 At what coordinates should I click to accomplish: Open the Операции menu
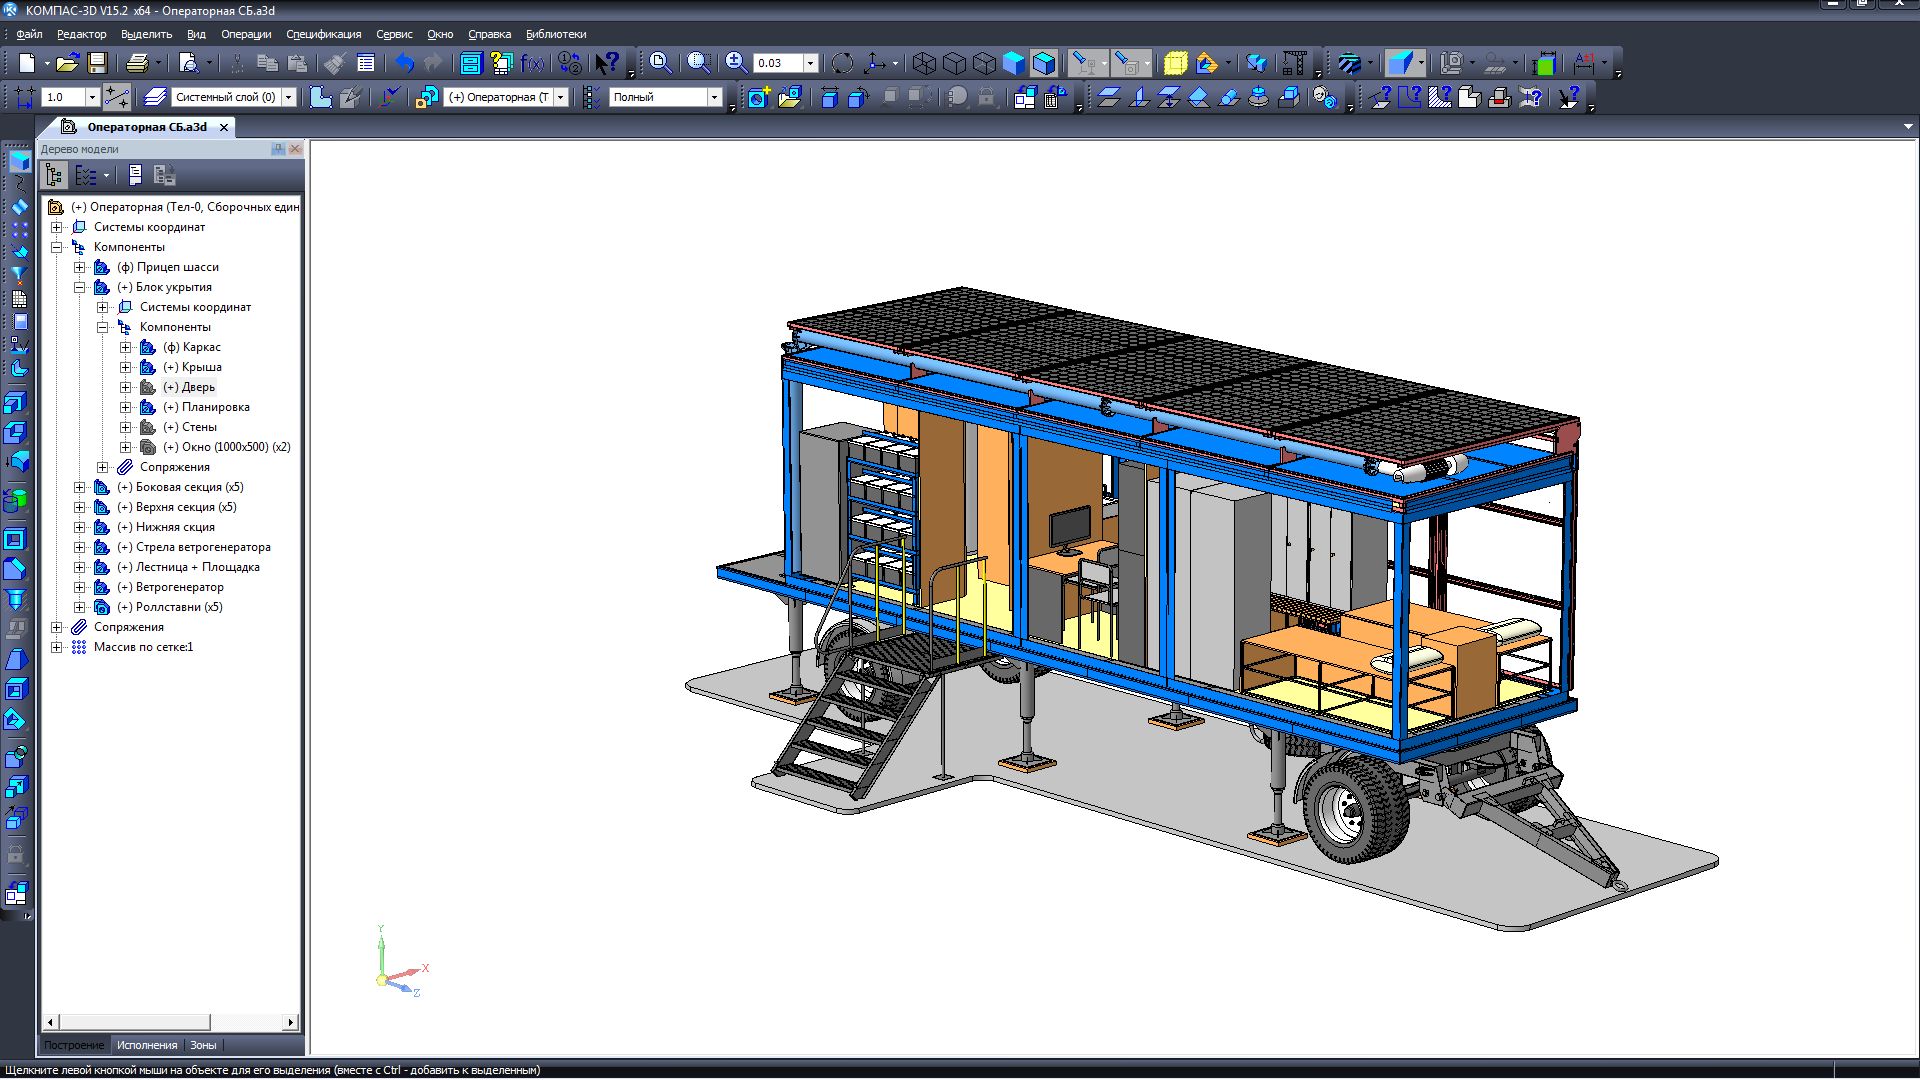click(246, 34)
